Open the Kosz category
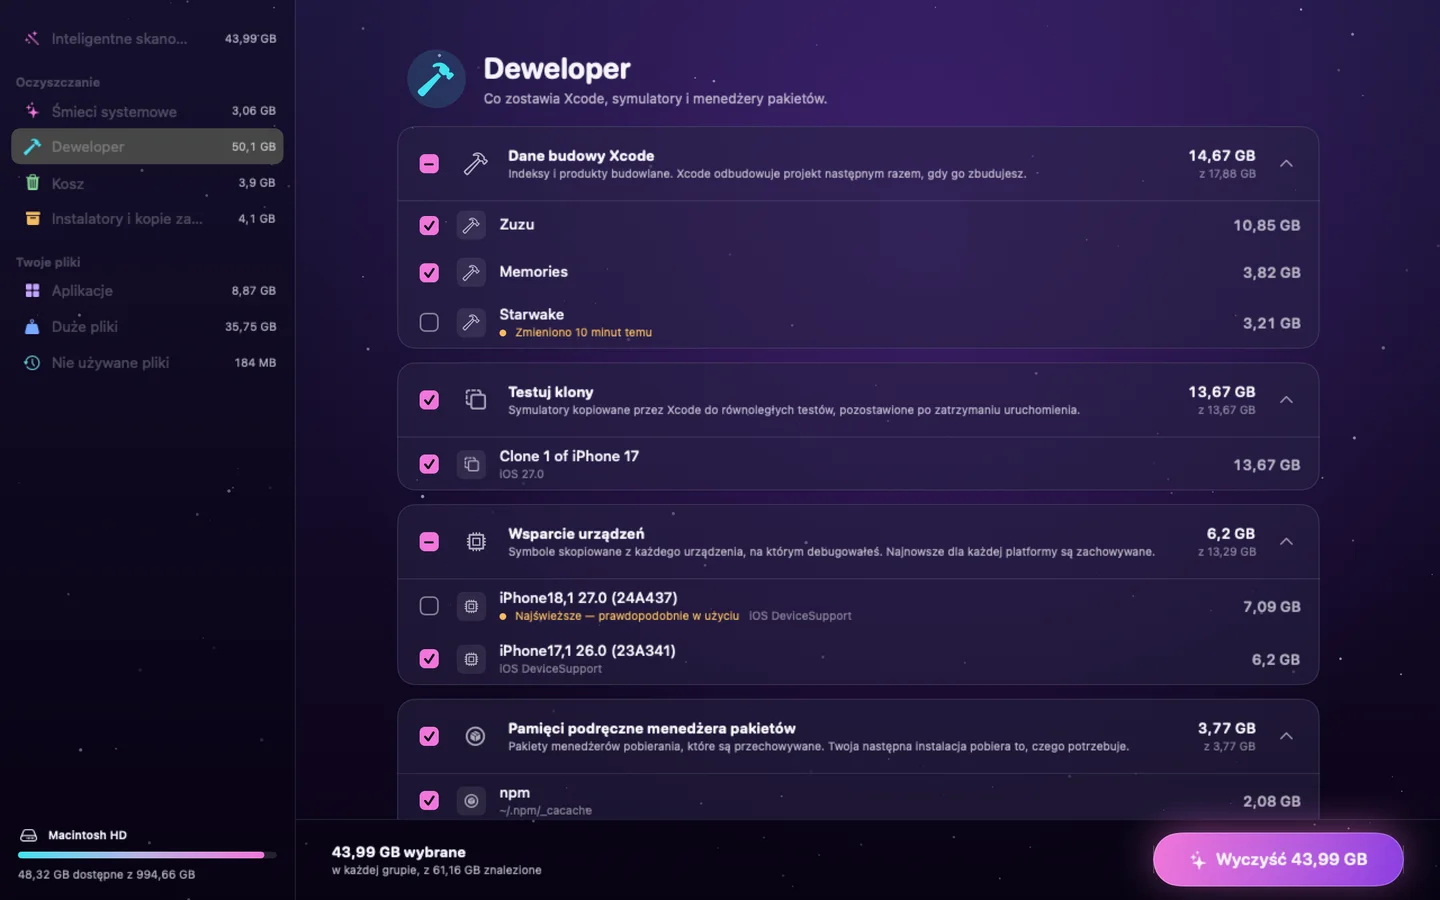Image resolution: width=1440 pixels, height=900 pixels. pos(147,183)
